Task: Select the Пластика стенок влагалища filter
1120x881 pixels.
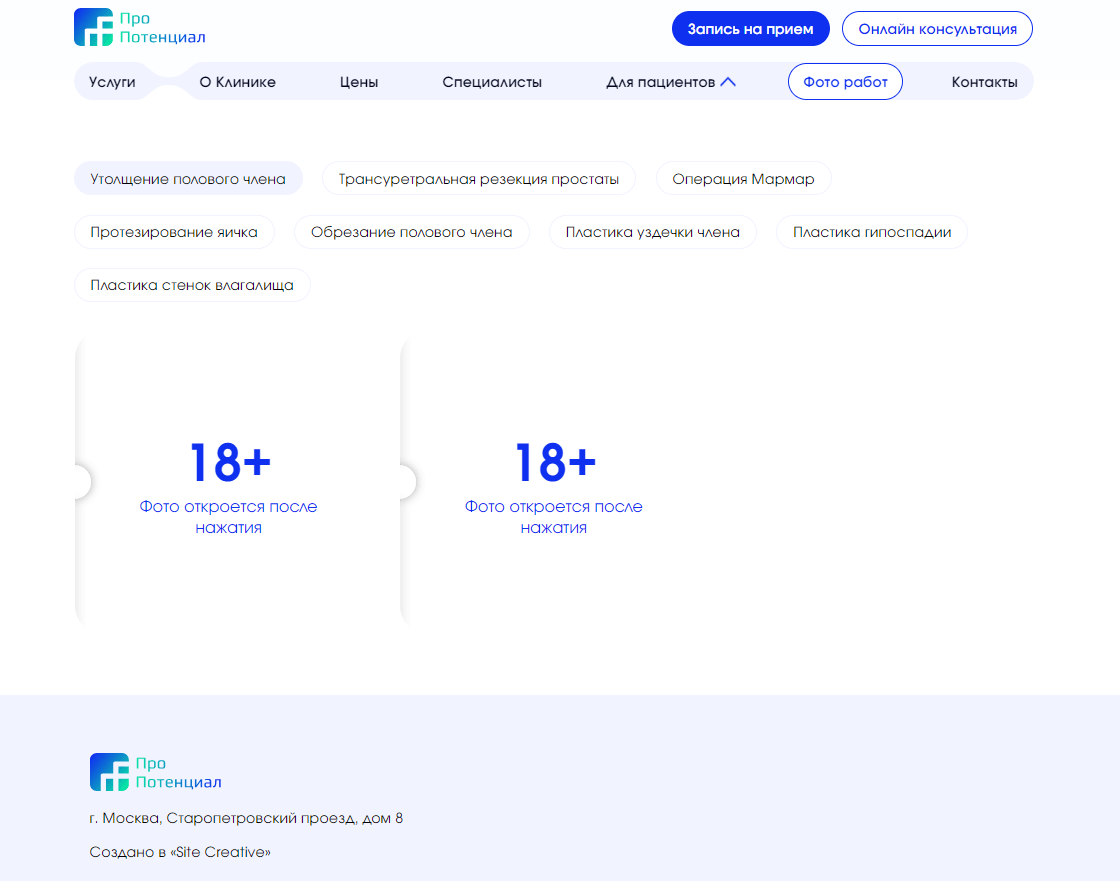Action: point(192,285)
